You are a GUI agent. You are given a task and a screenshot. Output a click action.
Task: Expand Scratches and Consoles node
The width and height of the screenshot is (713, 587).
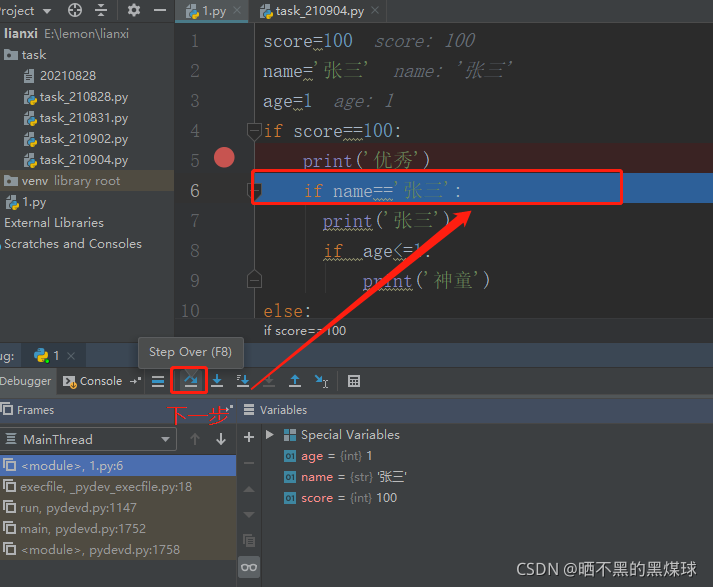click(x=73, y=244)
